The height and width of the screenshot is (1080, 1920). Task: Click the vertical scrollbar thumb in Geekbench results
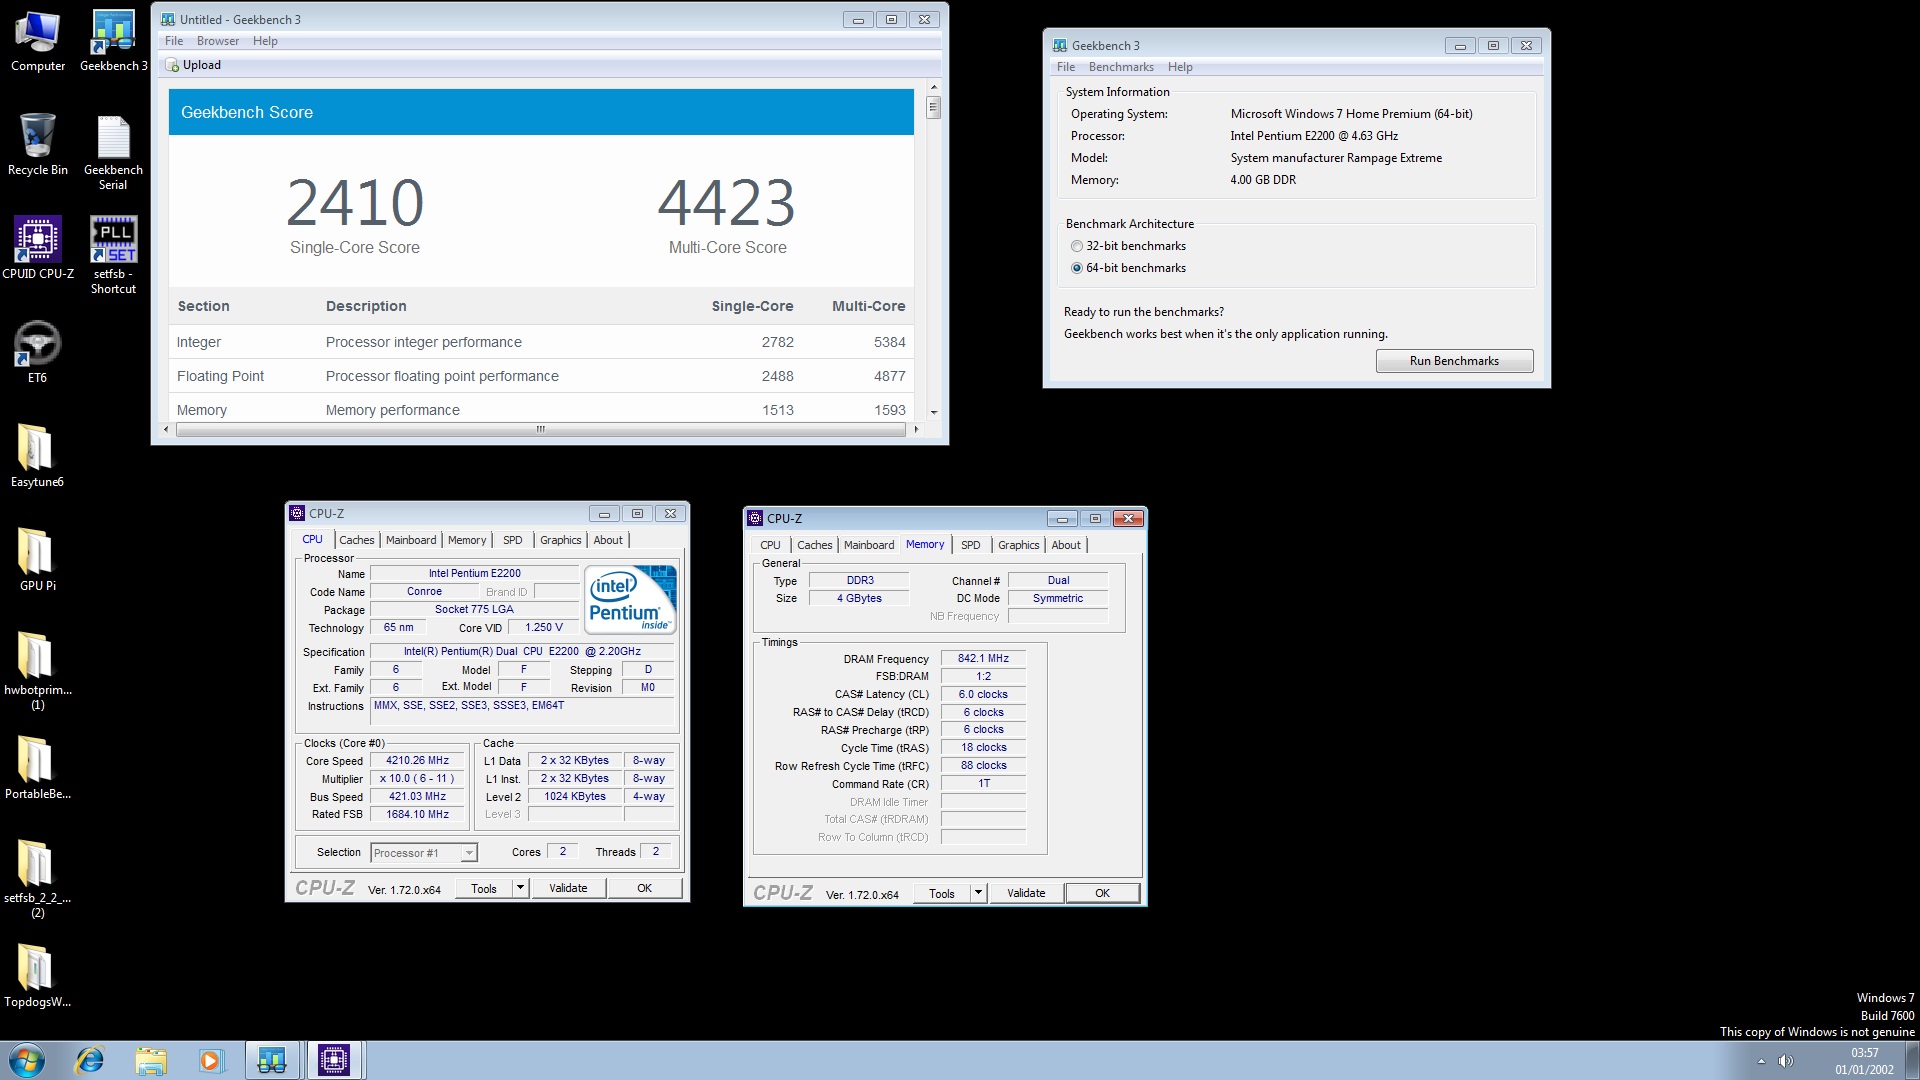pyautogui.click(x=934, y=107)
